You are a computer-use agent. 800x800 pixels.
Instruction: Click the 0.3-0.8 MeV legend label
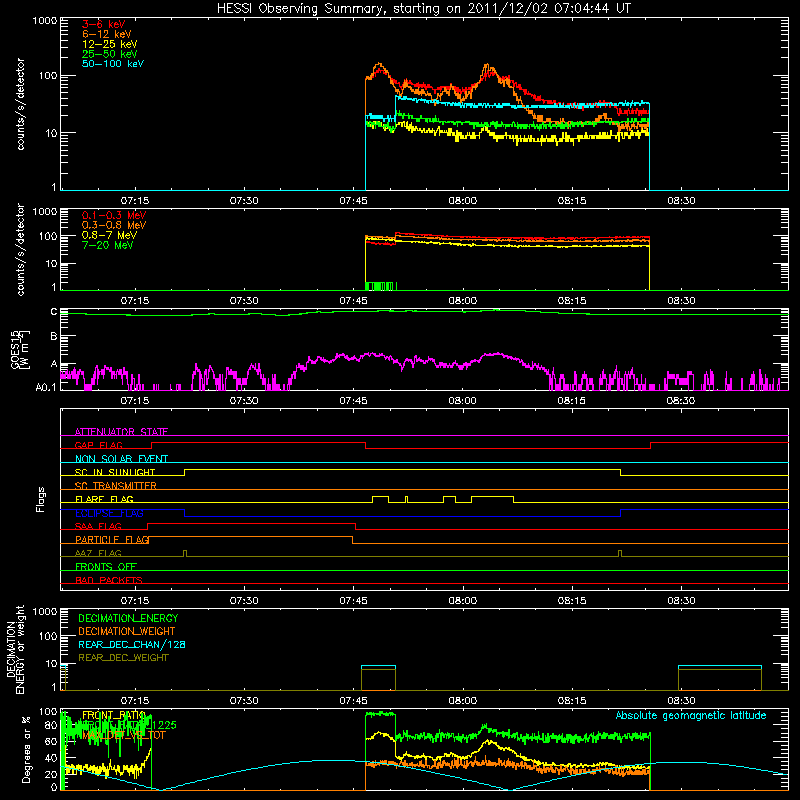[114, 225]
